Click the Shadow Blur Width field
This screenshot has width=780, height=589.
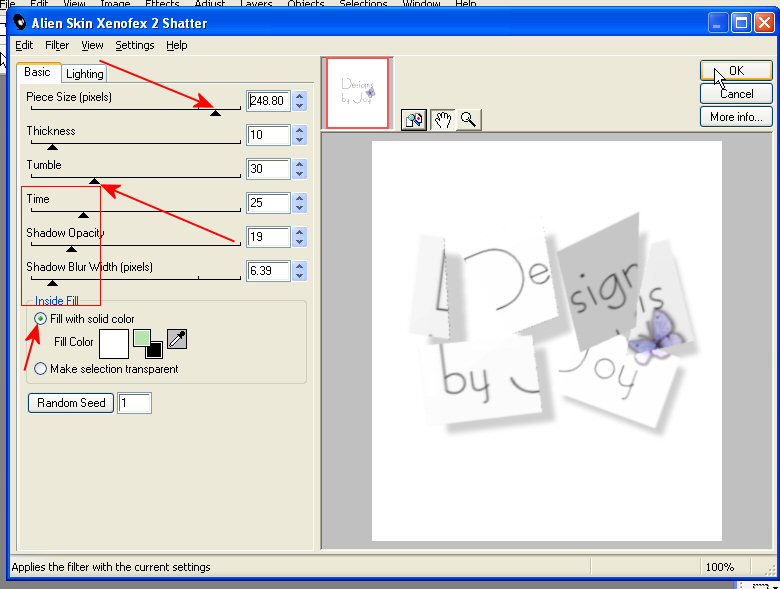pyautogui.click(x=269, y=271)
